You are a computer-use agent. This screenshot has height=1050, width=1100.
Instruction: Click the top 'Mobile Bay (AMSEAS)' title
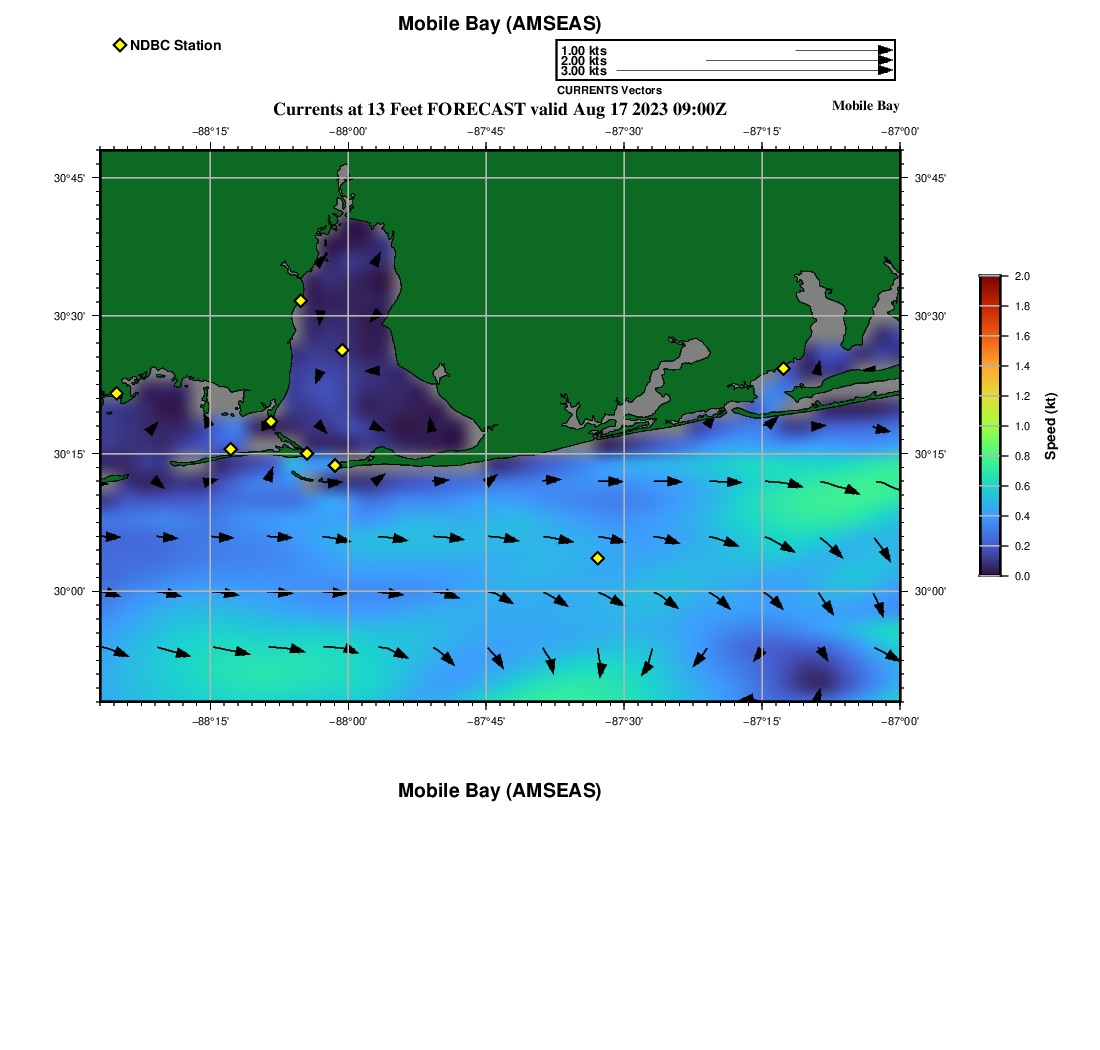click(499, 23)
